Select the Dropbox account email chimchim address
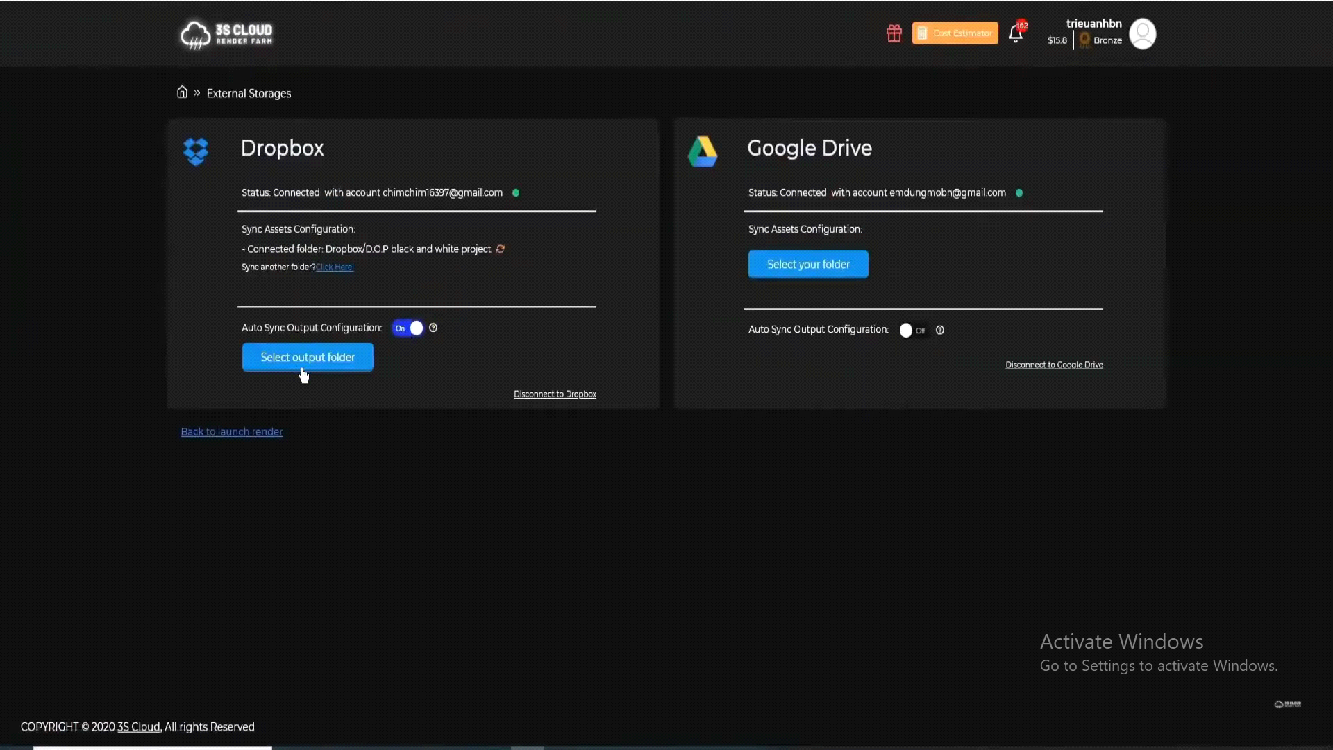The height and width of the screenshot is (750, 1333). point(443,193)
